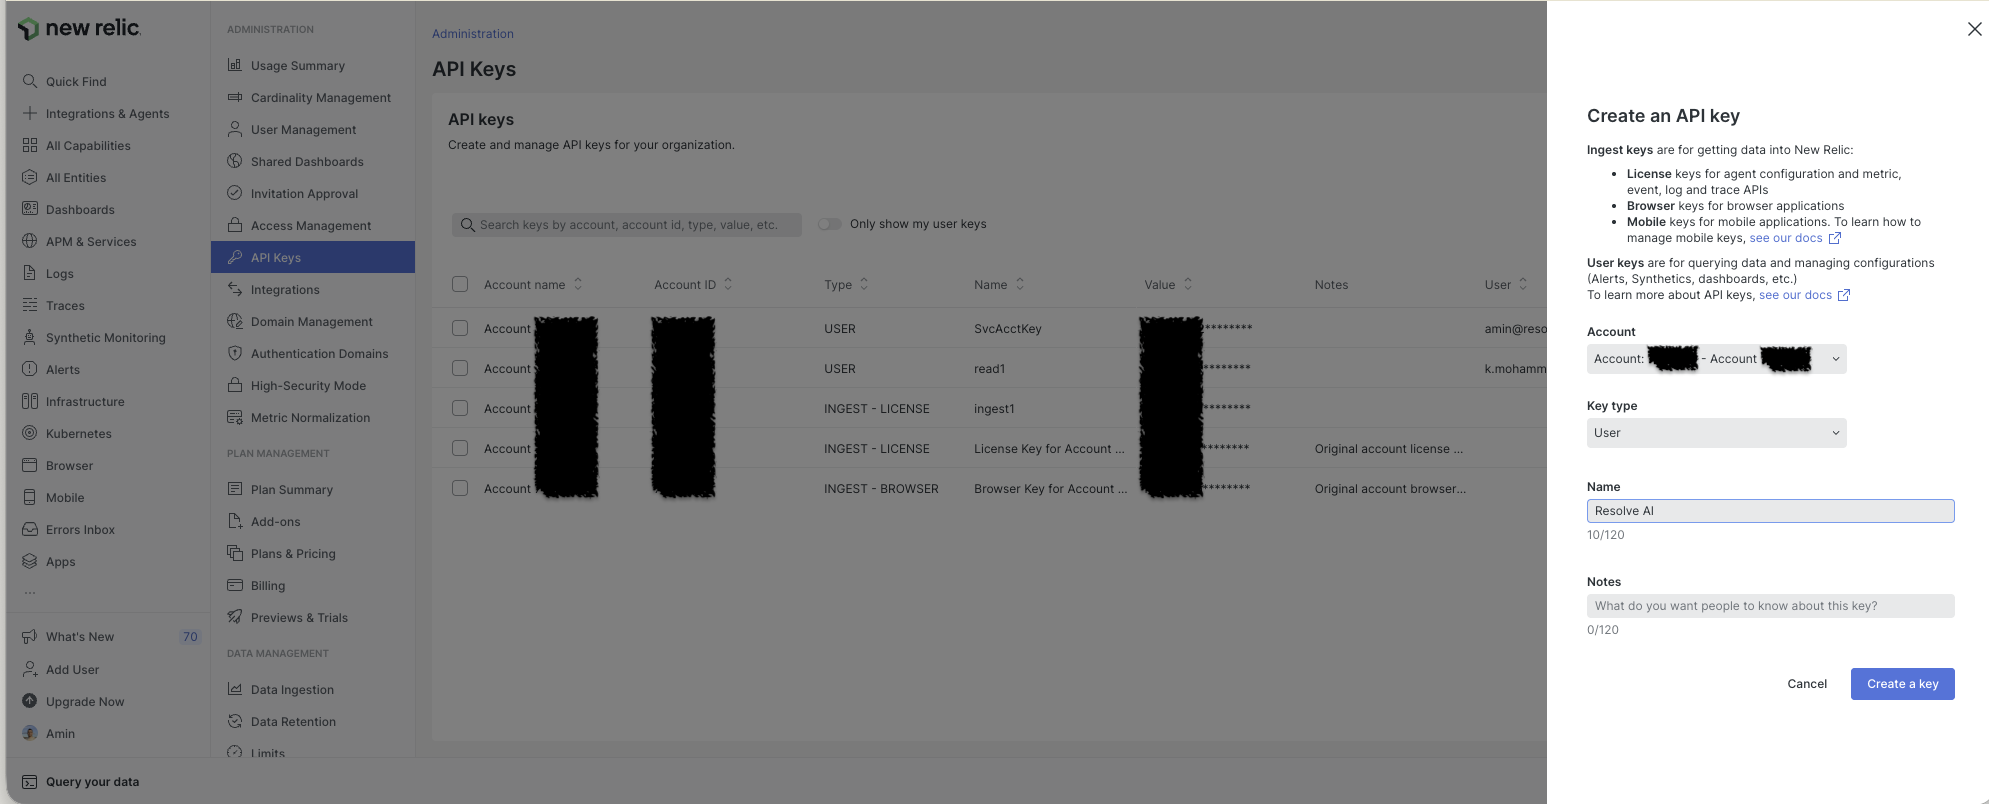
Task: Check the read1 row checkbox
Action: (x=460, y=368)
